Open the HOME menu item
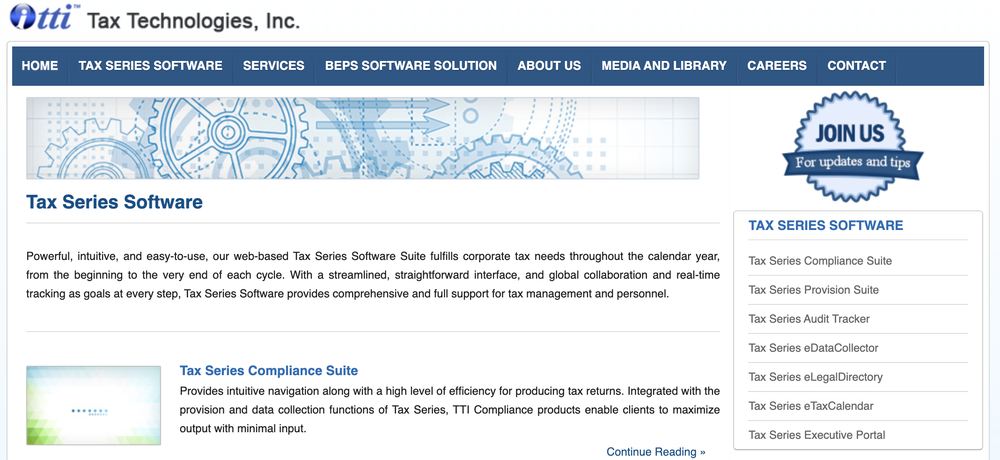The image size is (1000, 460). (x=40, y=66)
